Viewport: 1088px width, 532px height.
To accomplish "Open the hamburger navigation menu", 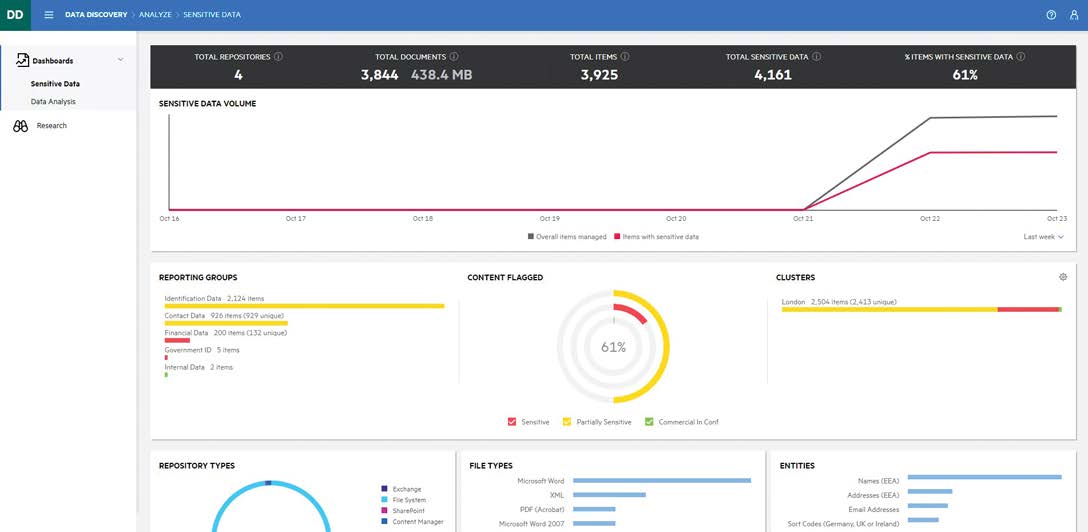I will (49, 15).
